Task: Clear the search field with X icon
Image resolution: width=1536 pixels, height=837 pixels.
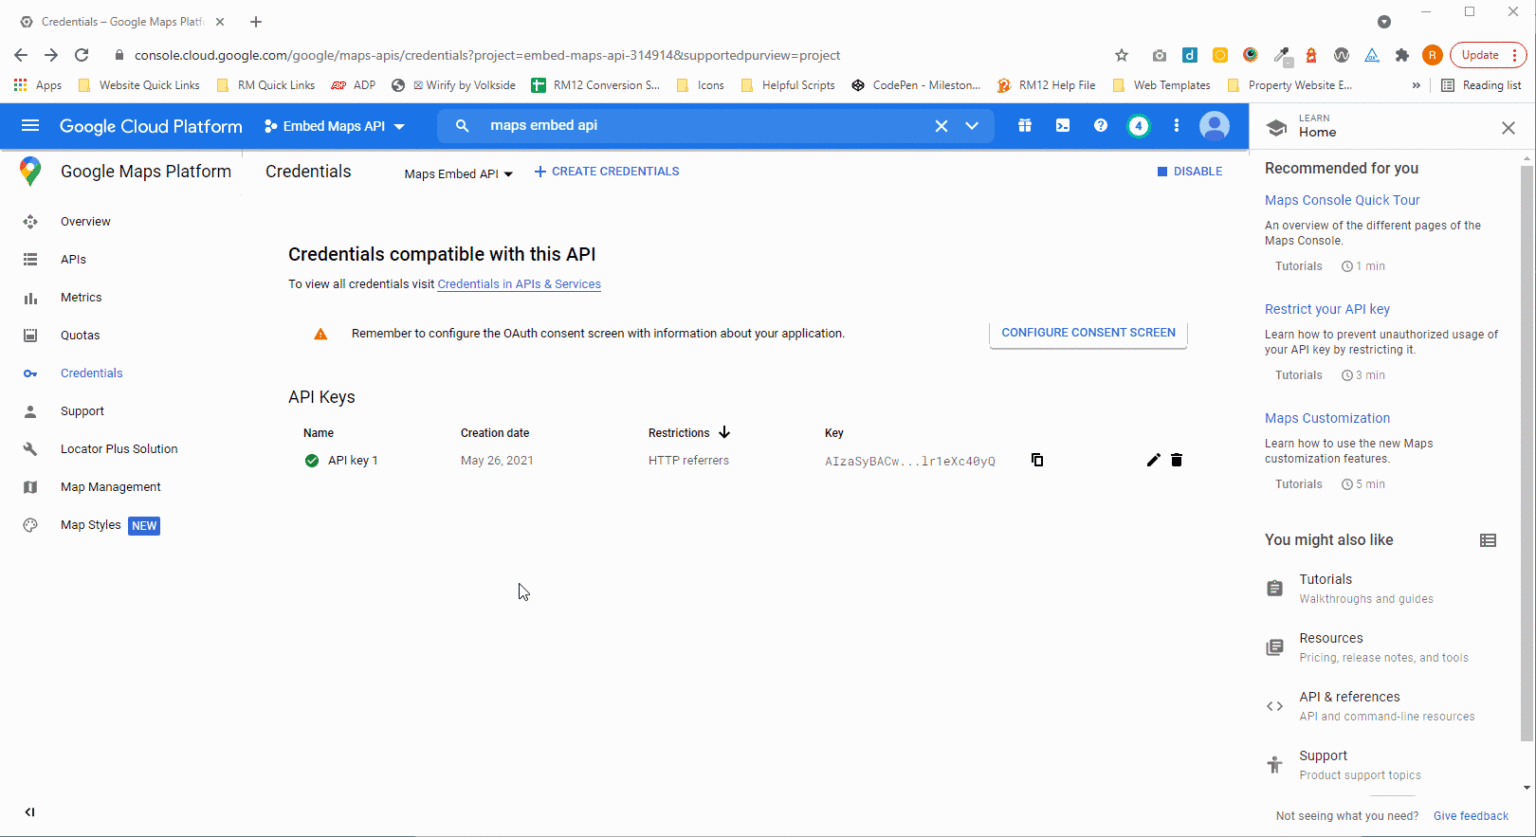Action: click(941, 126)
